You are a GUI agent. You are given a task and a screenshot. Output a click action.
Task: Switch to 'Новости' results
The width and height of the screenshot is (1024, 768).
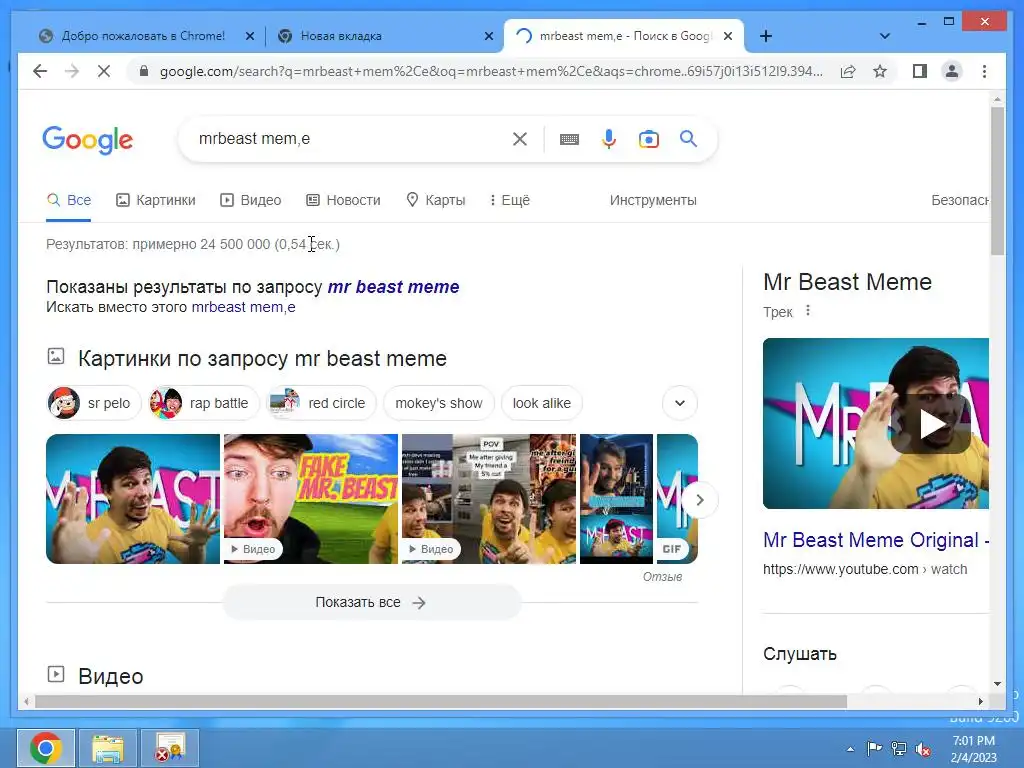click(344, 200)
